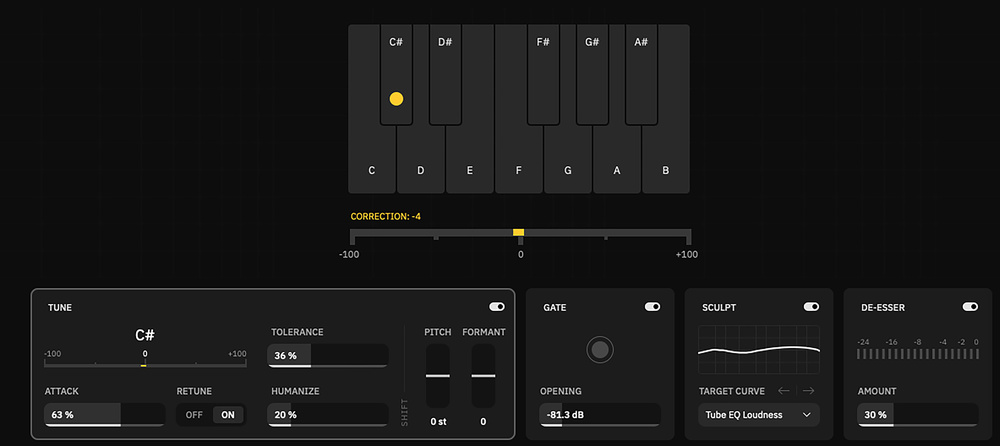Click the Attack 63 % slider
1000x446 pixels.
coord(104,414)
